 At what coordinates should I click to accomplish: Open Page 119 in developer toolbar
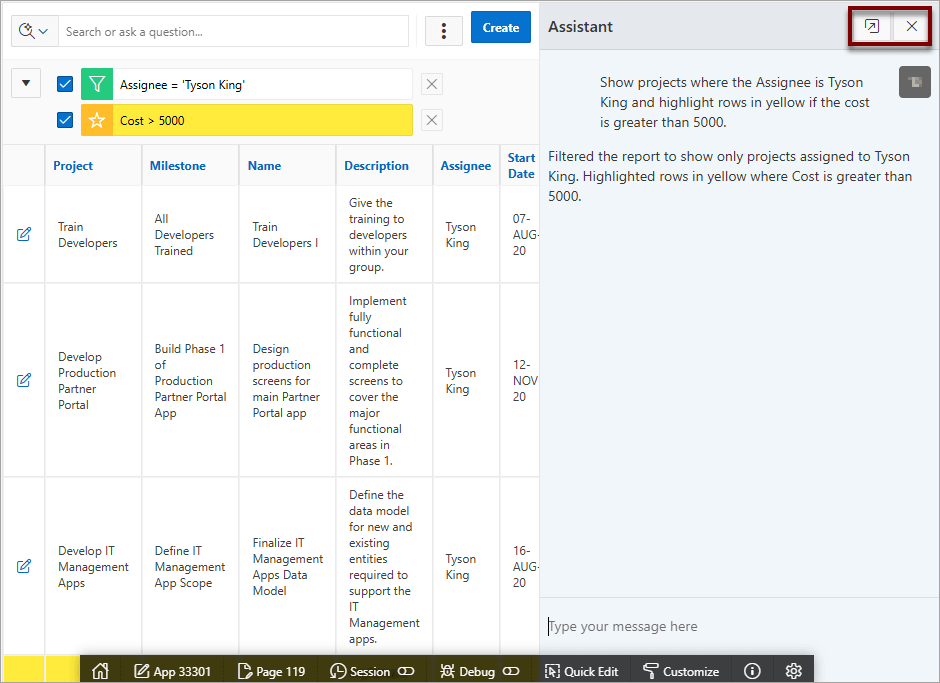(x=272, y=671)
